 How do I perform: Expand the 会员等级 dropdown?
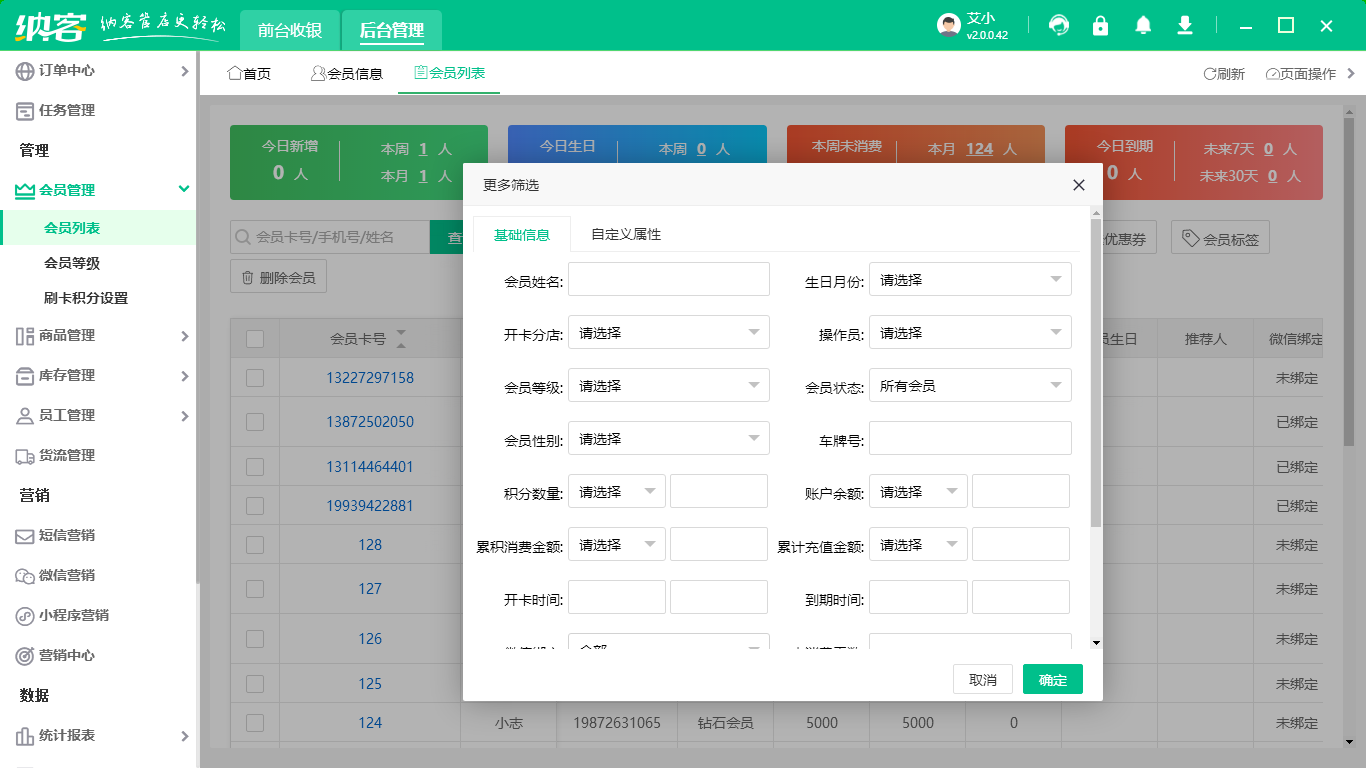(668, 386)
